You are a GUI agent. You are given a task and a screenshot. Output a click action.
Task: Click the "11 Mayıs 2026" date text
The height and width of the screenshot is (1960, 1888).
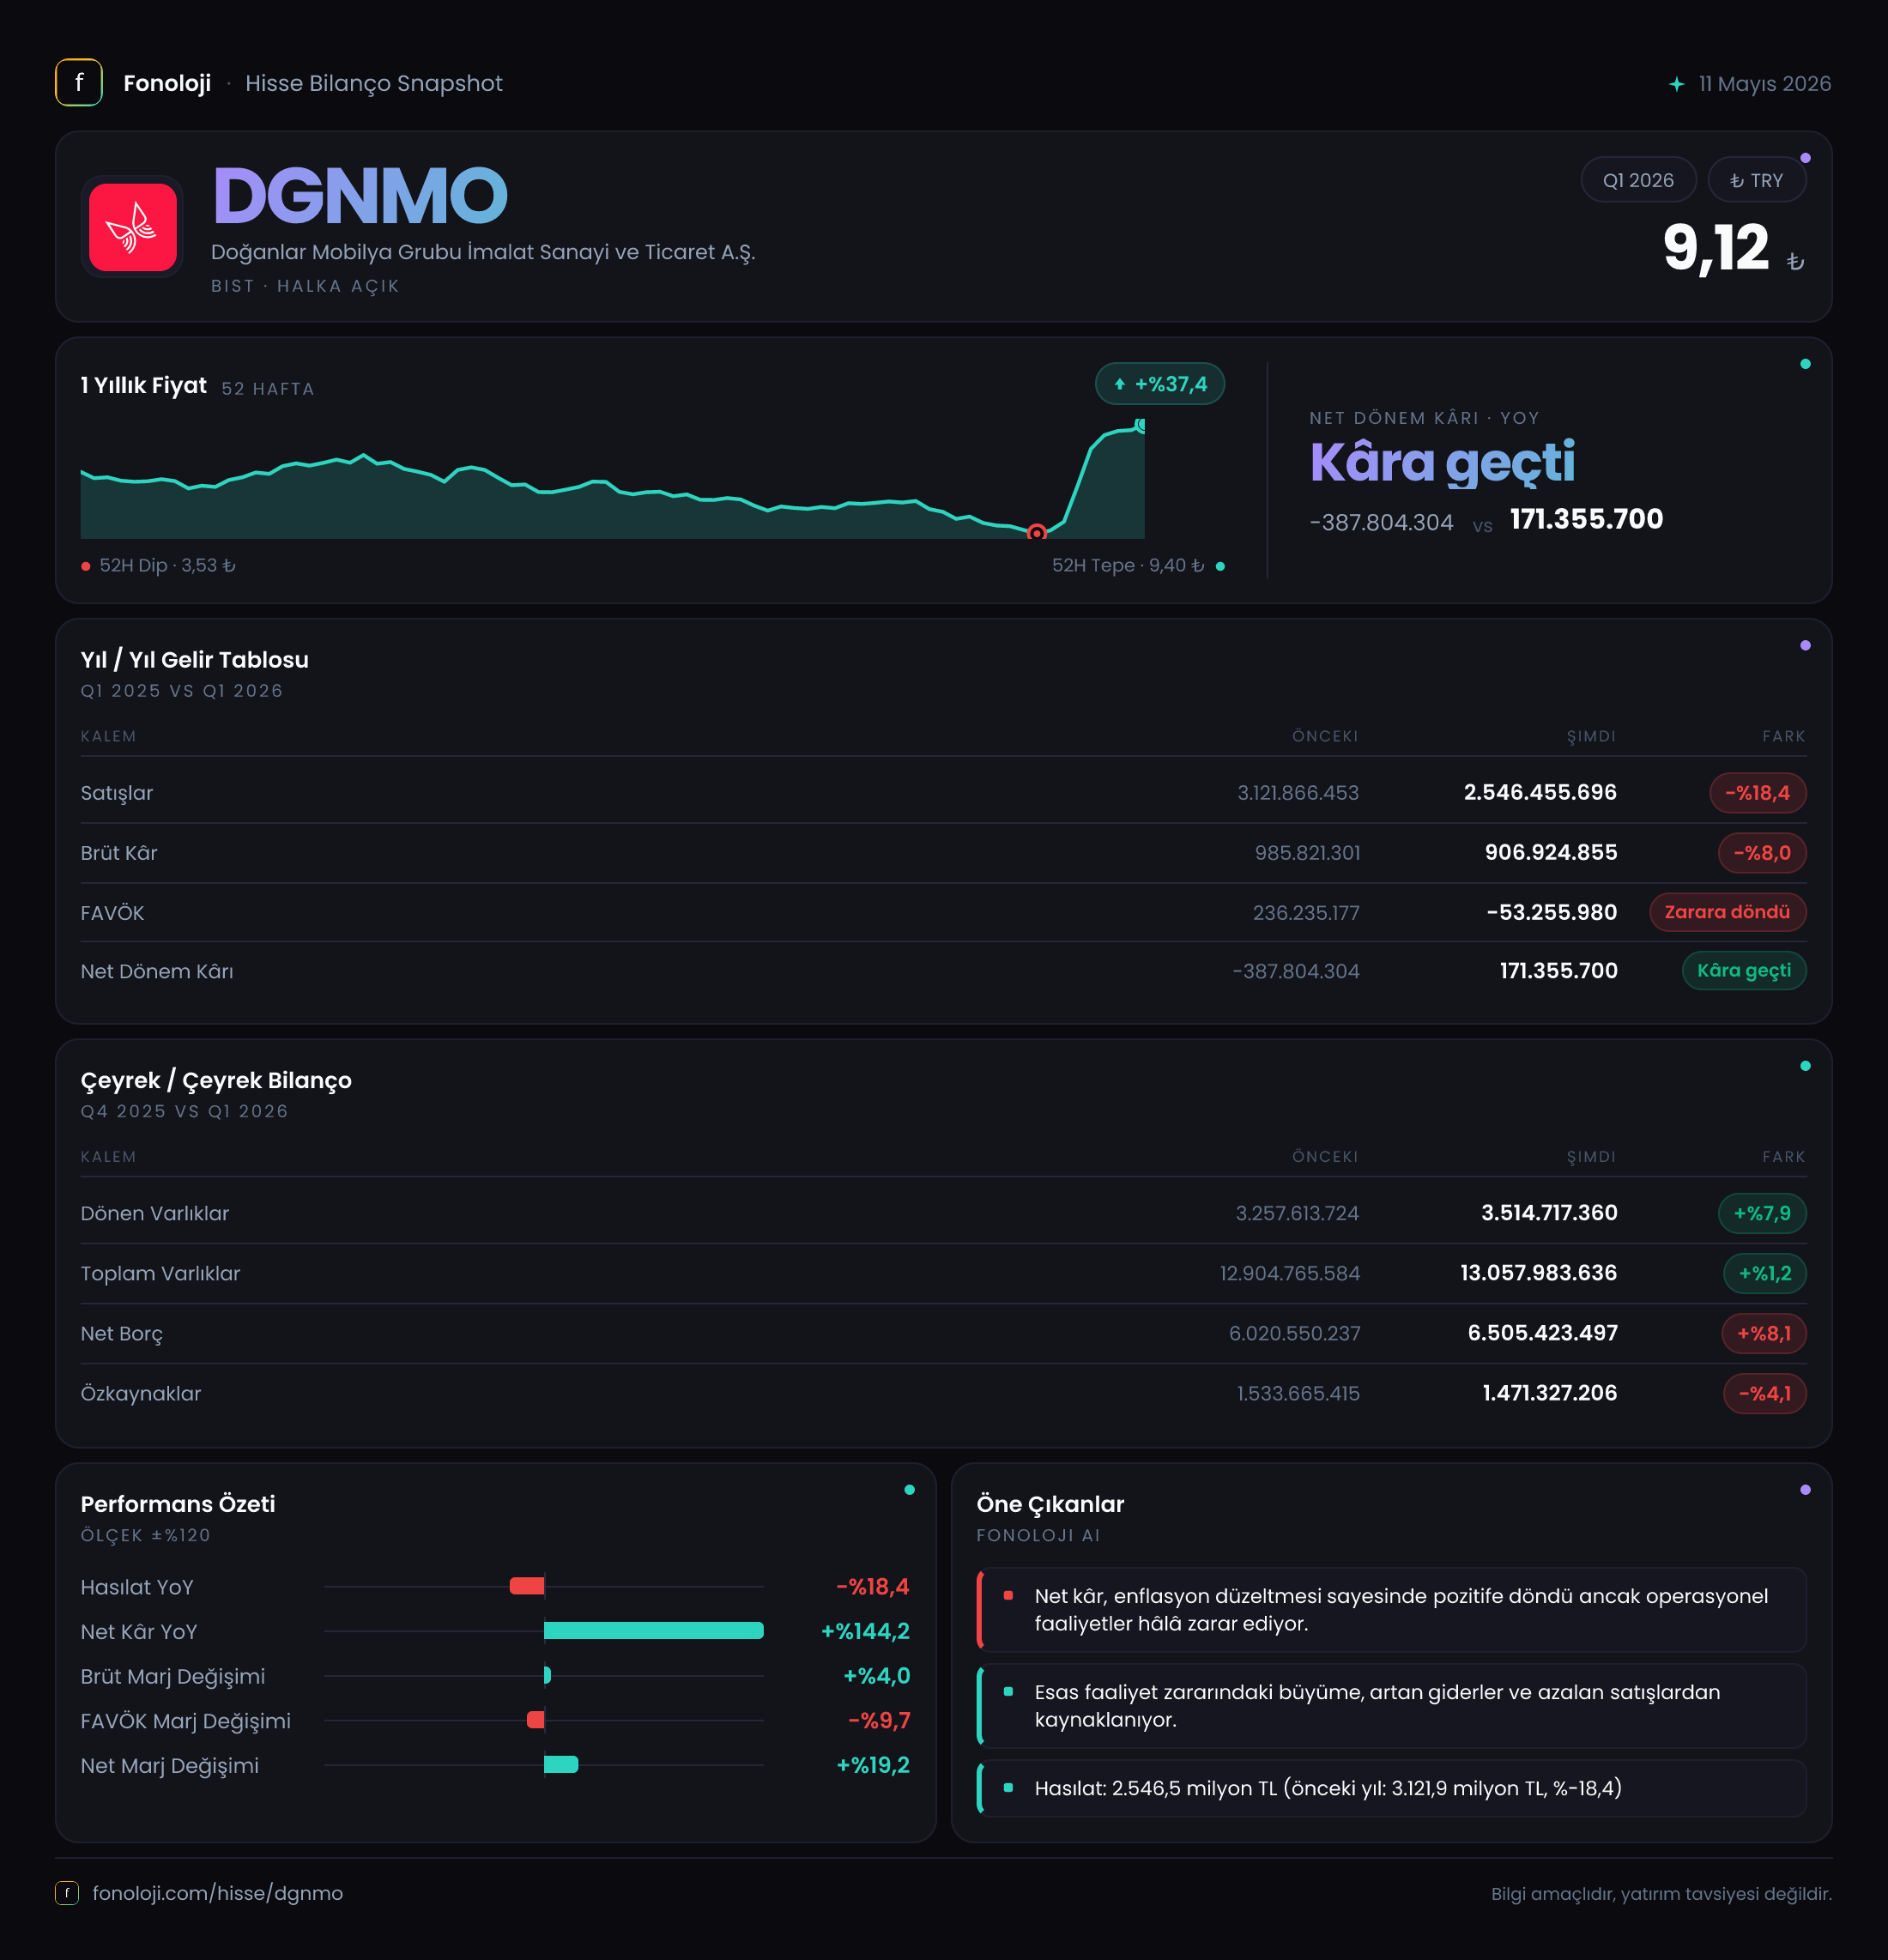tap(1765, 84)
